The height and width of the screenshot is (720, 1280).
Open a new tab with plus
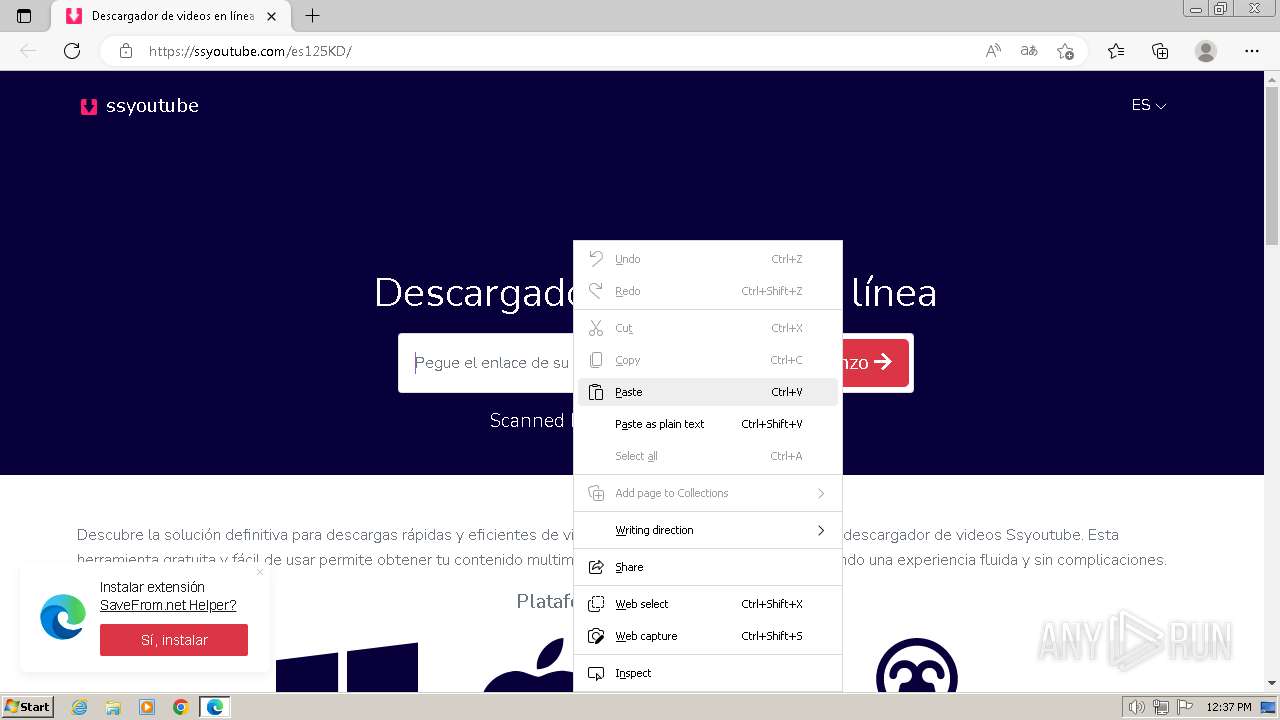pyautogui.click(x=312, y=16)
